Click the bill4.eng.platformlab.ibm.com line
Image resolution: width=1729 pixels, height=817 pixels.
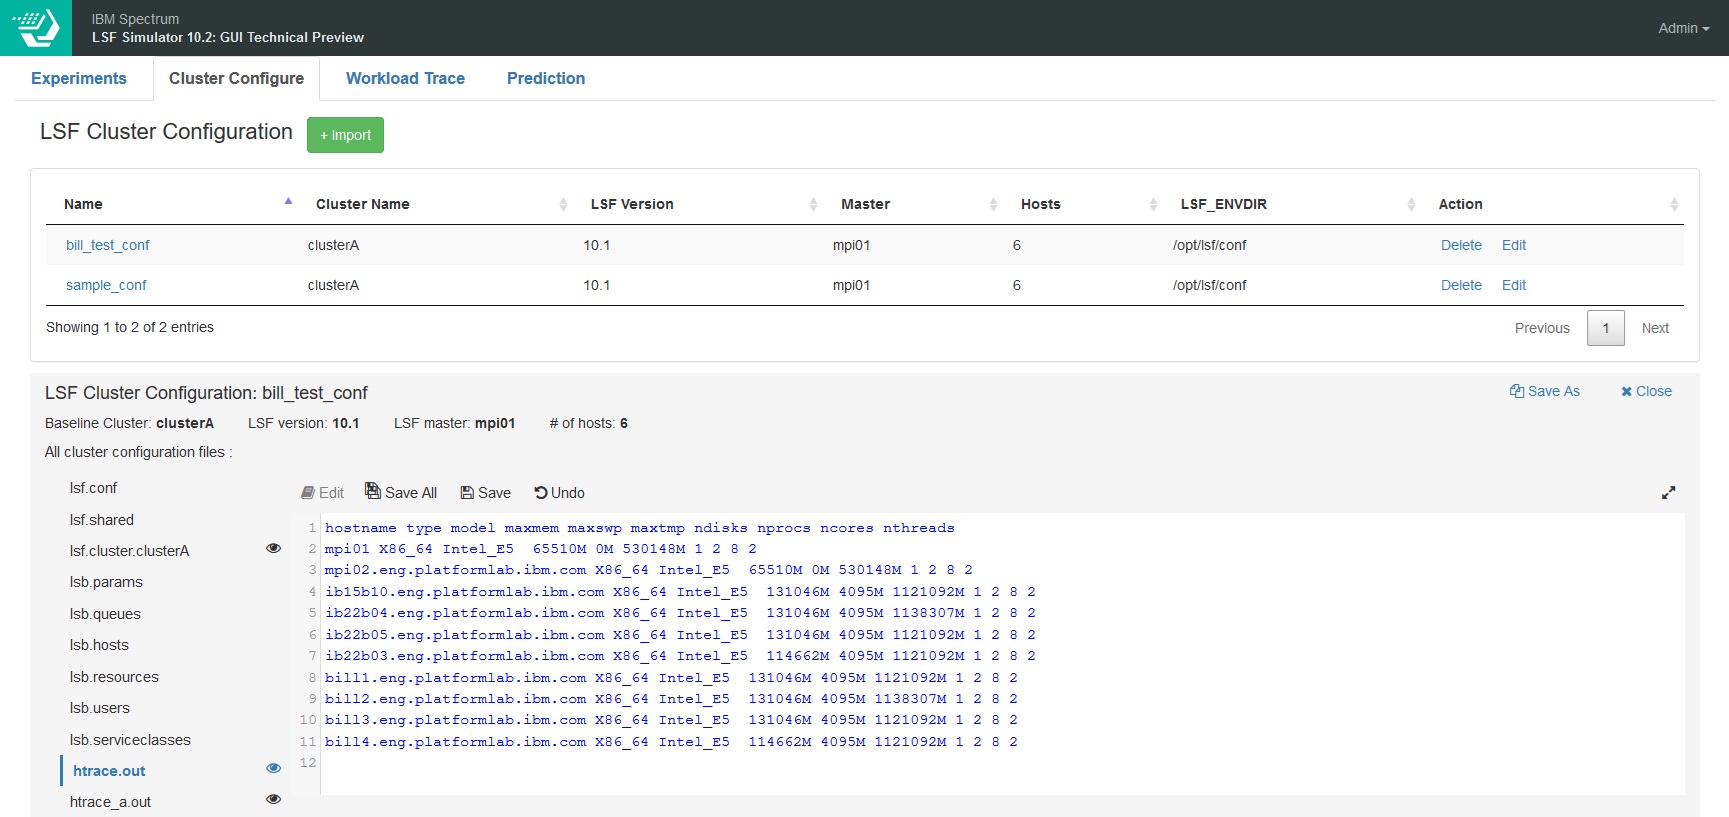point(671,742)
